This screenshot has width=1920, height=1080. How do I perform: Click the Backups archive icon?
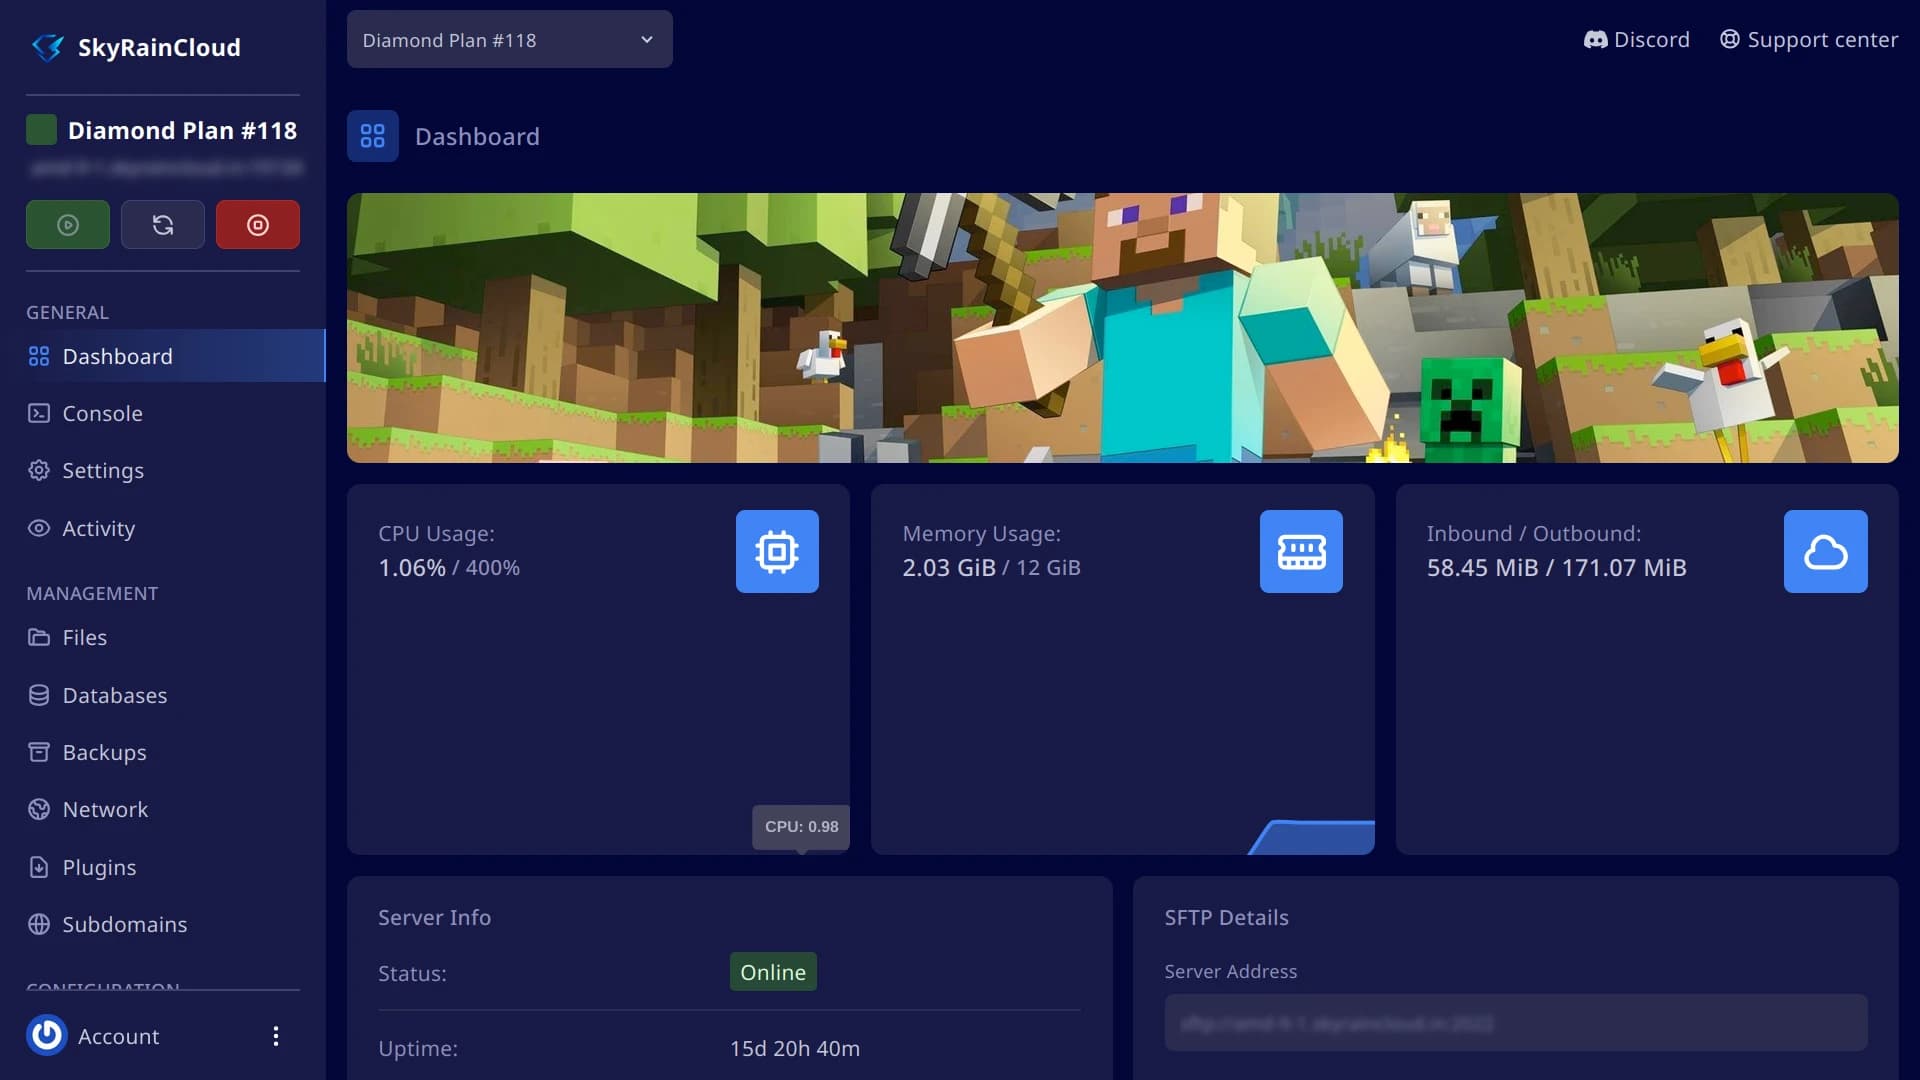click(39, 752)
